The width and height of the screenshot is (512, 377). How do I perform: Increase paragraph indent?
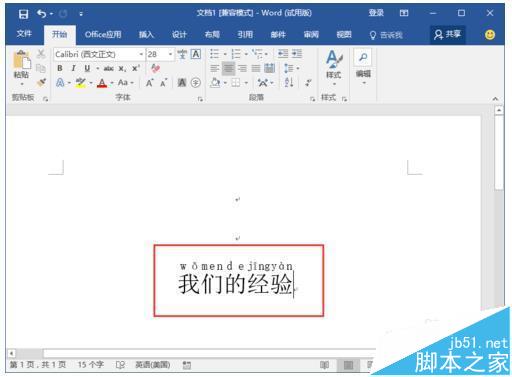point(297,54)
